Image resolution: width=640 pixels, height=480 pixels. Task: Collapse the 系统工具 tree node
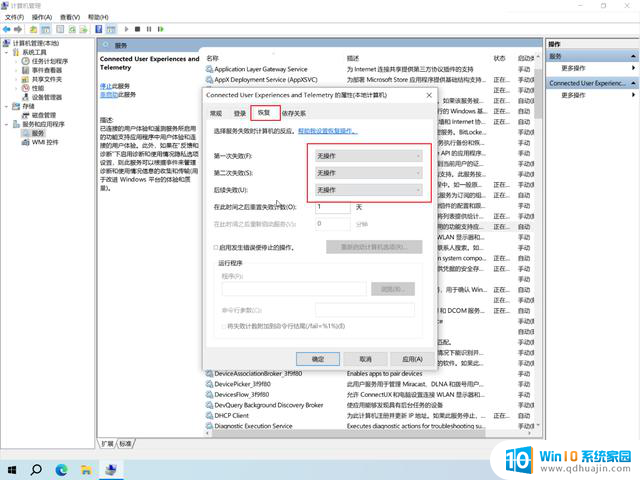pyautogui.click(x=7, y=52)
